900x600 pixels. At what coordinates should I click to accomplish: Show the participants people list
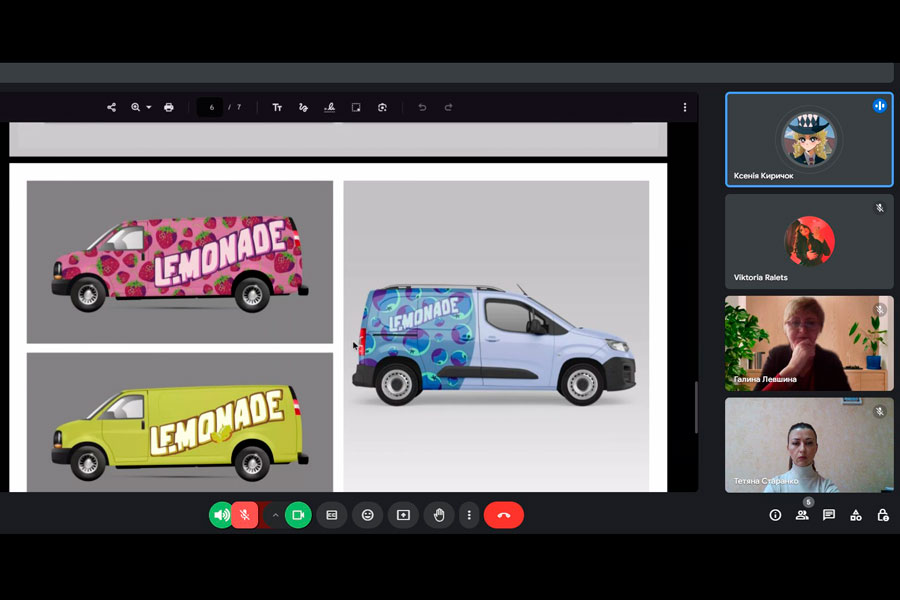[x=802, y=515]
